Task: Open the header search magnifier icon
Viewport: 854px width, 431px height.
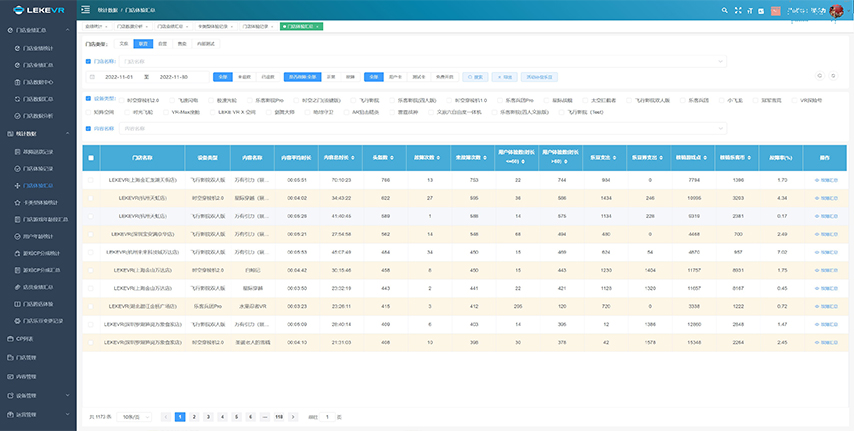Action: [724, 10]
